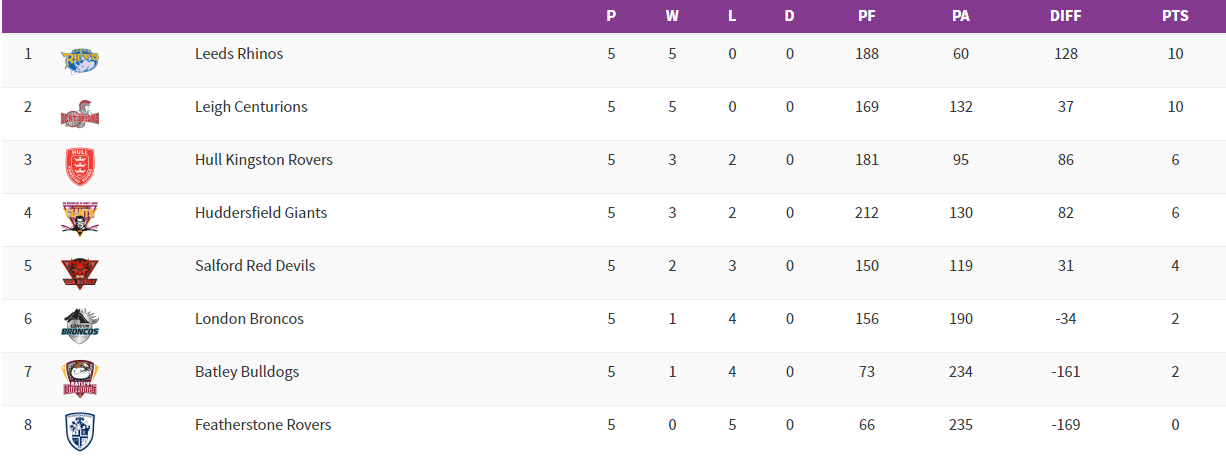The image size is (1226, 474).
Task: Select the London Broncos team name
Action: pos(249,319)
